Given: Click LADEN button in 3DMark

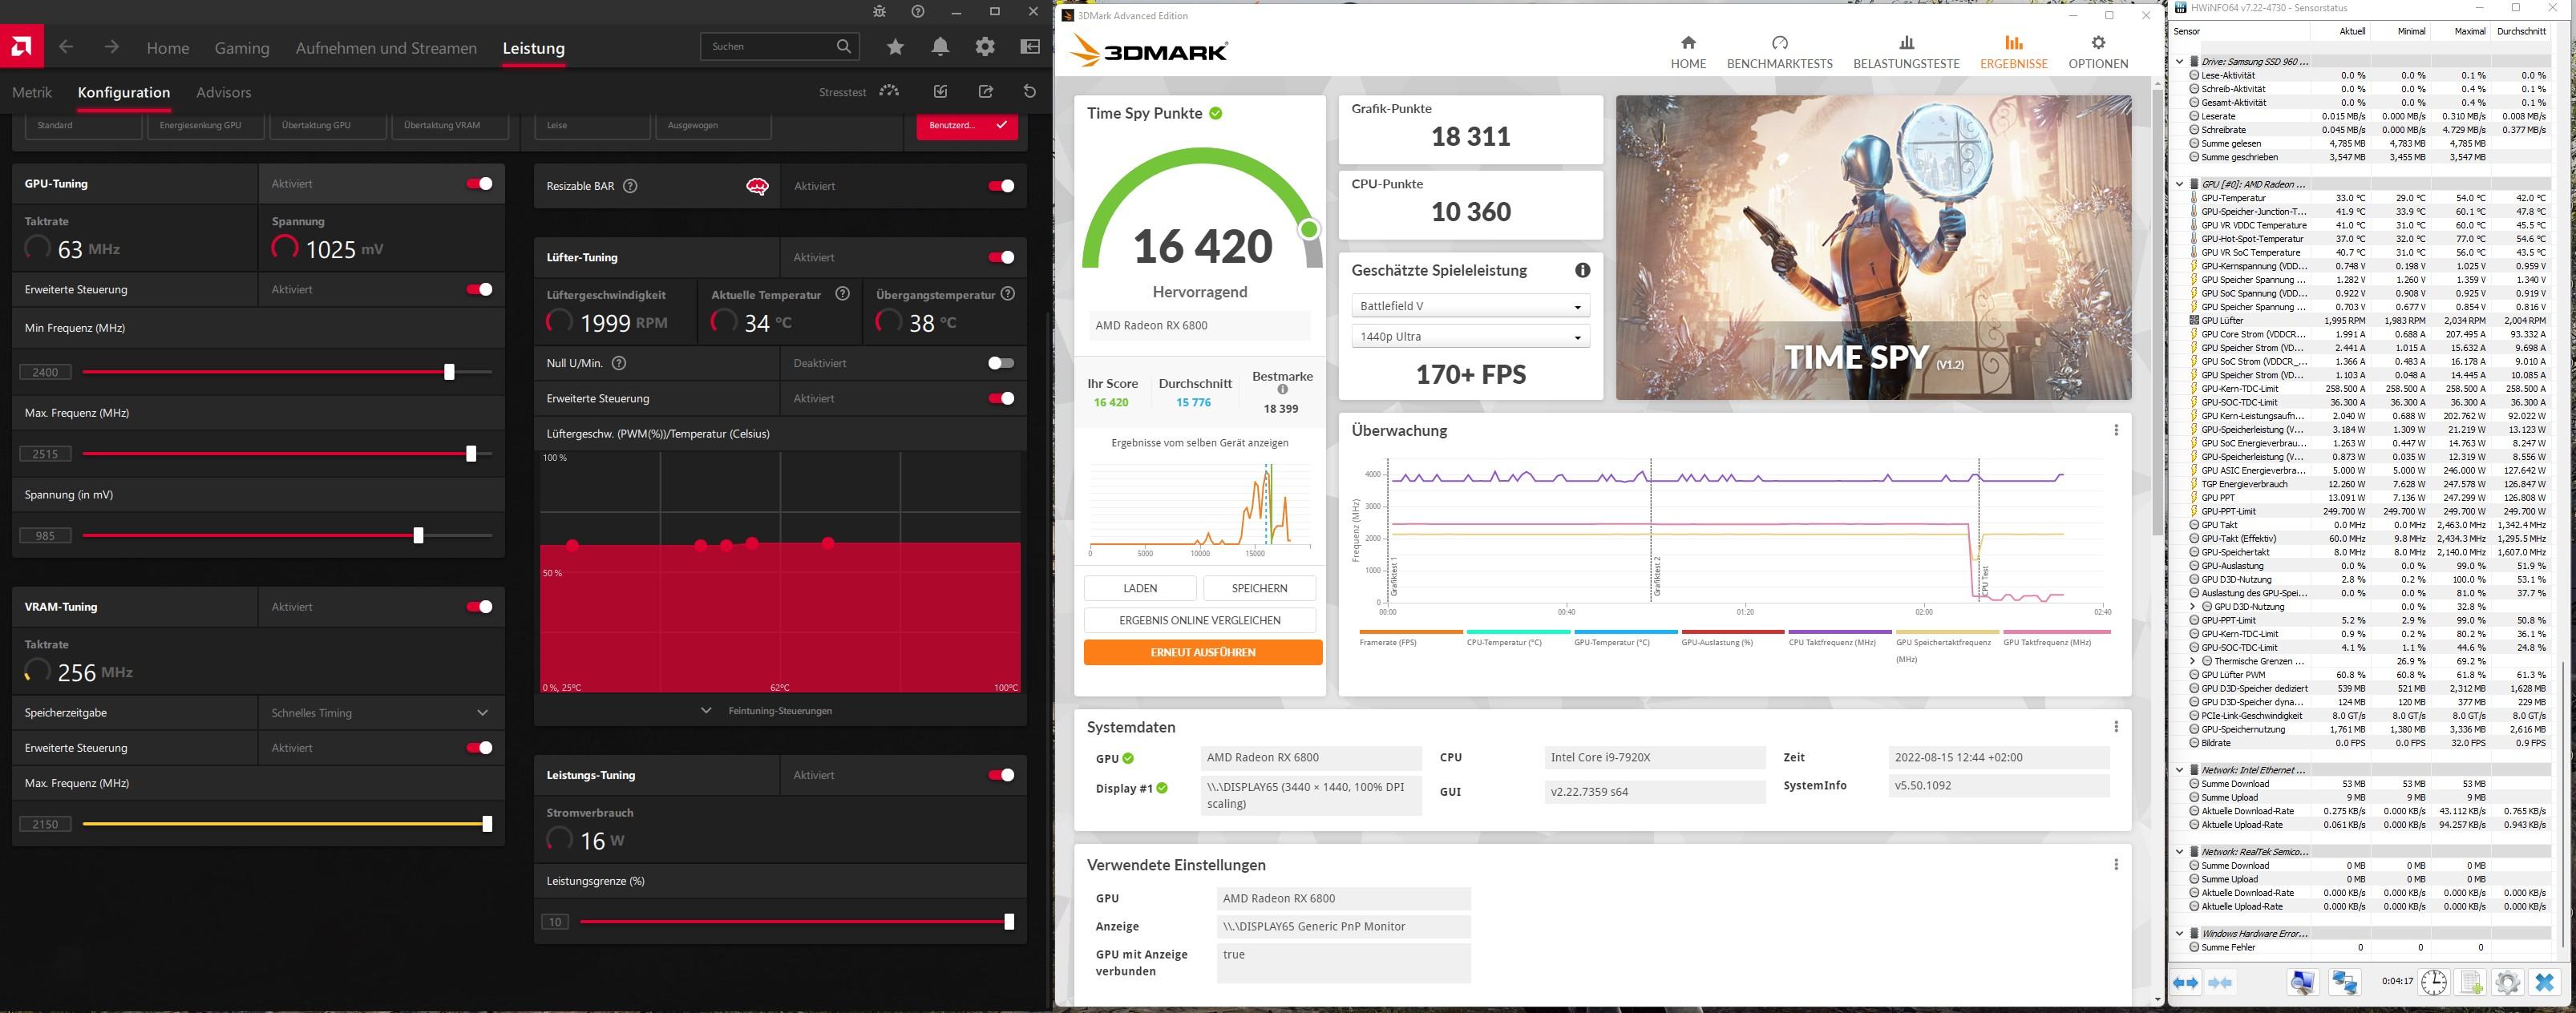Looking at the screenshot, I should pyautogui.click(x=1140, y=588).
